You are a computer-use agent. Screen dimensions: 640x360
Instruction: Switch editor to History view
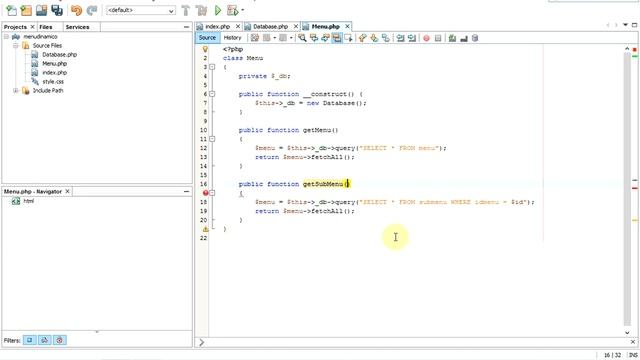[x=233, y=38]
